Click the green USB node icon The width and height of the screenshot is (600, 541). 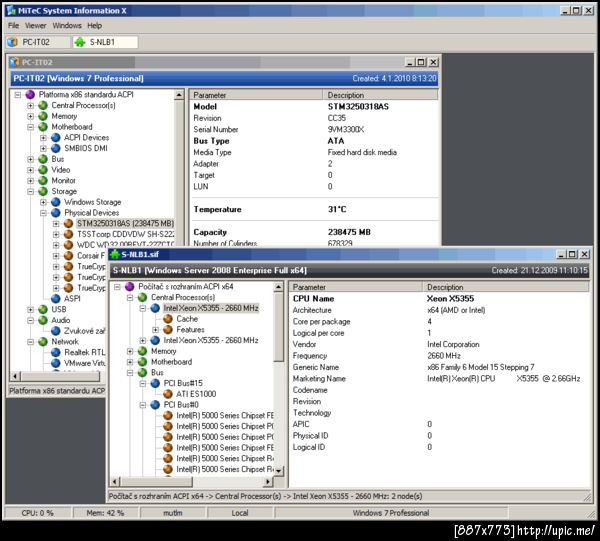43,309
